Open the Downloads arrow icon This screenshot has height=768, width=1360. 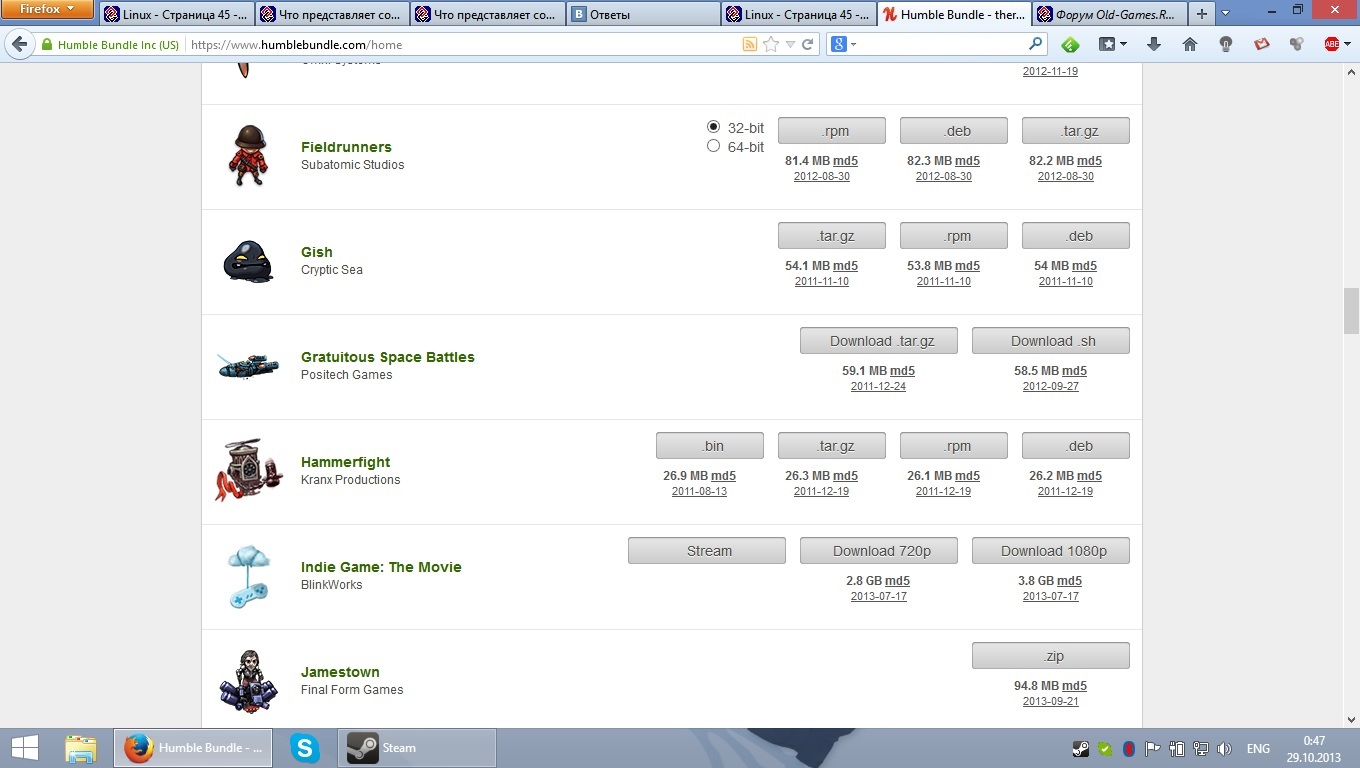click(x=1154, y=44)
